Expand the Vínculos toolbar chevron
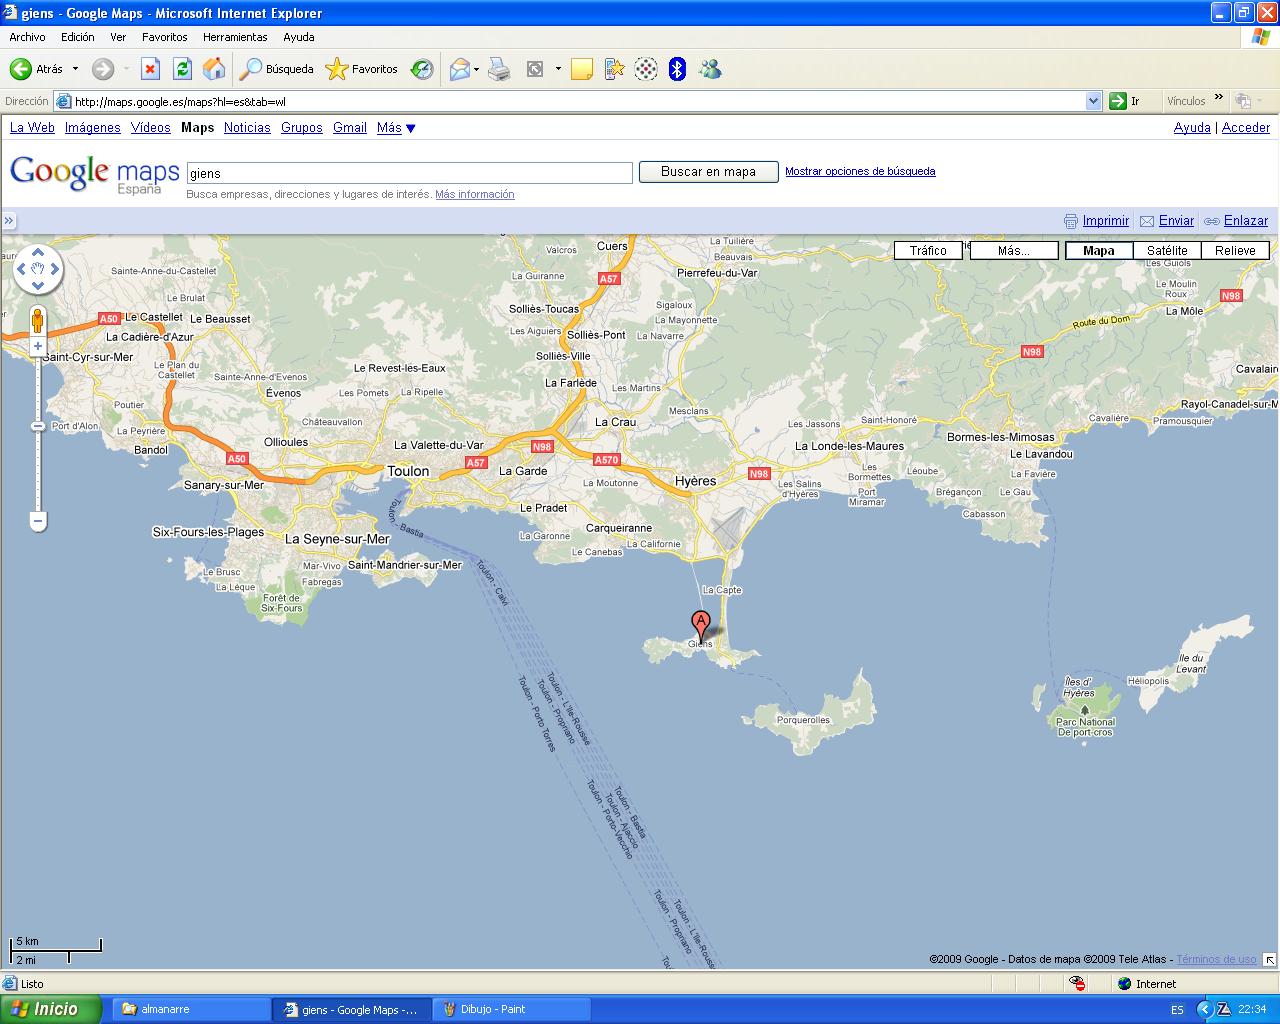This screenshot has width=1280, height=1024. pos(1218,98)
